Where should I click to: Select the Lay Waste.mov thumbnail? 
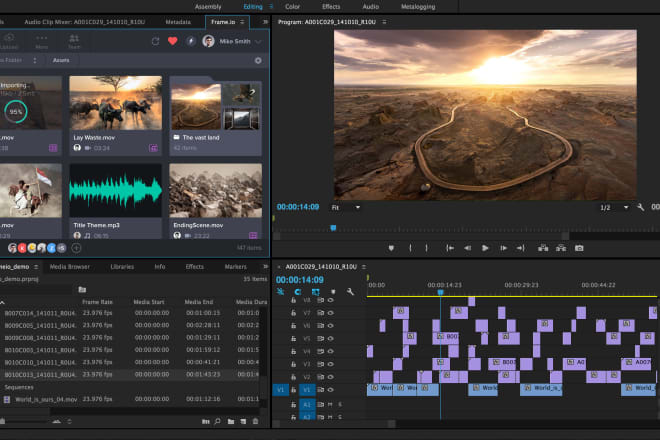115,102
